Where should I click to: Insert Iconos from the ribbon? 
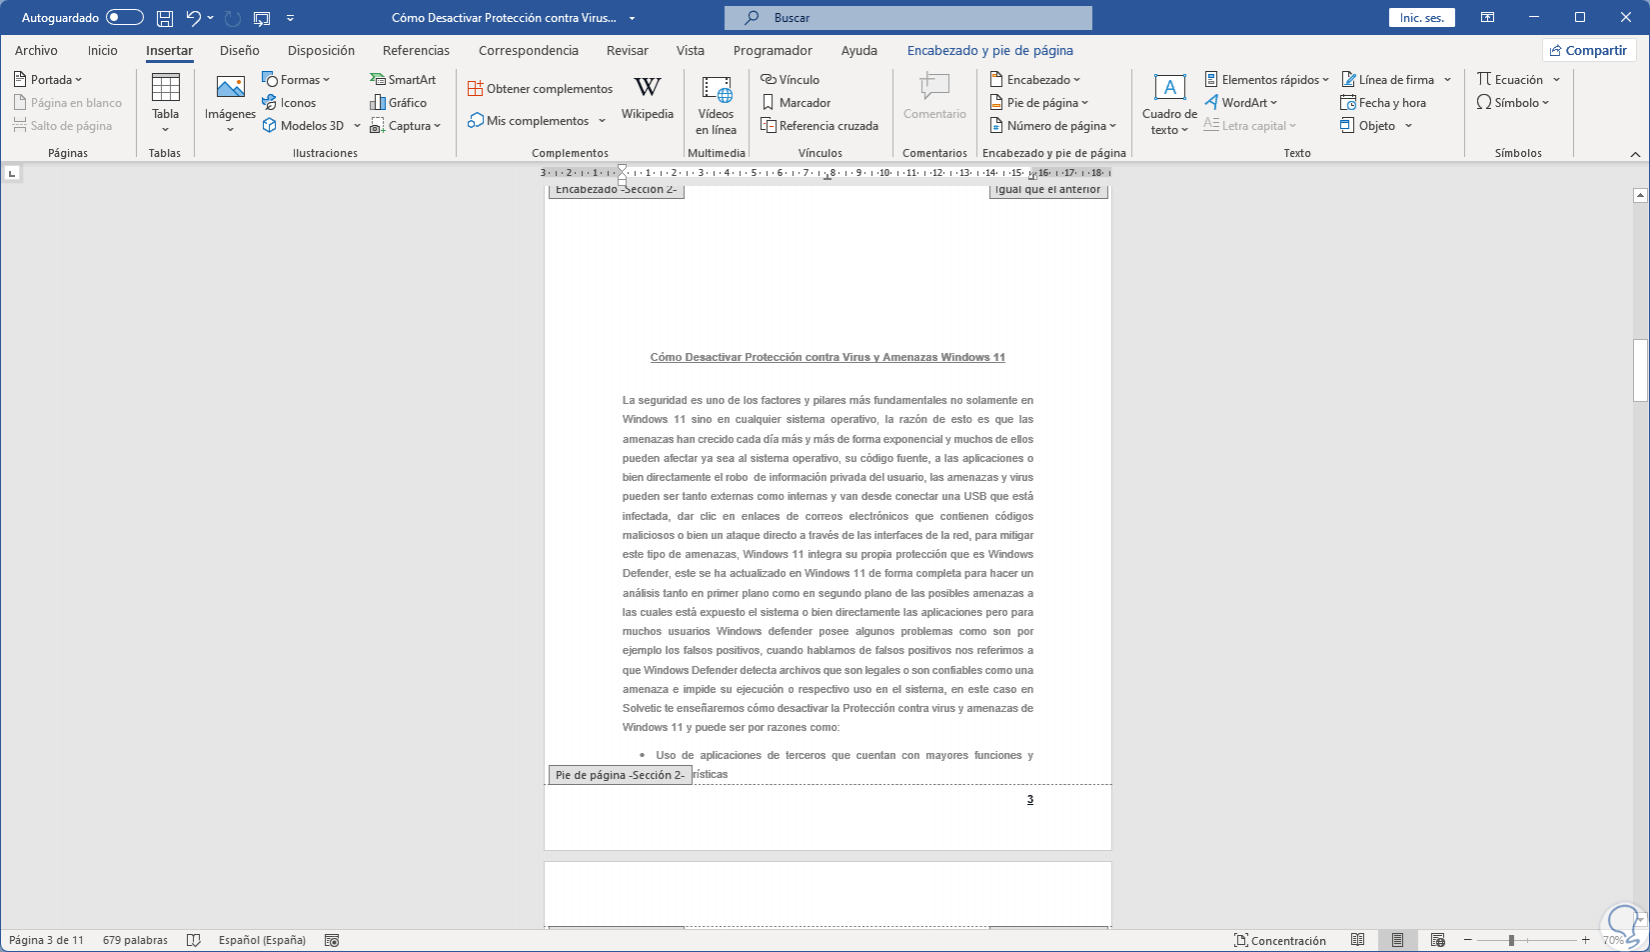(x=289, y=102)
